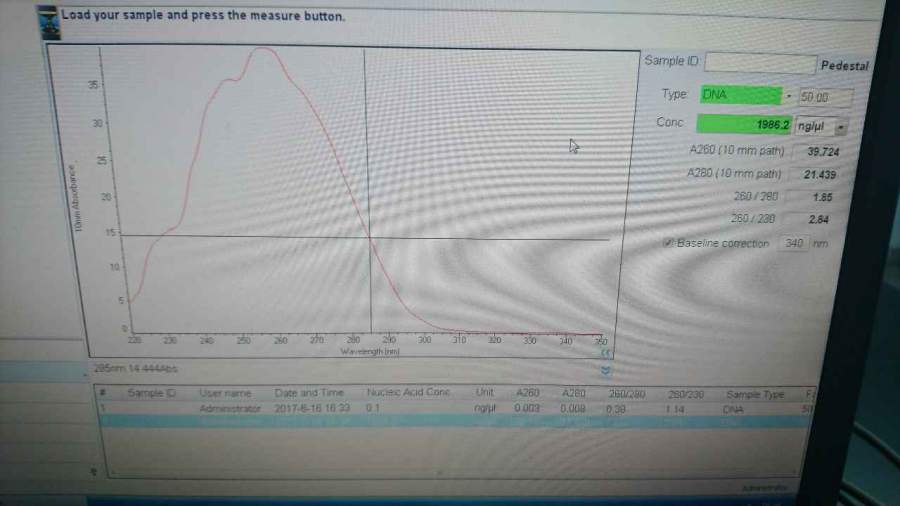Click the Pedestal label
This screenshot has height=506, width=900.
[845, 66]
